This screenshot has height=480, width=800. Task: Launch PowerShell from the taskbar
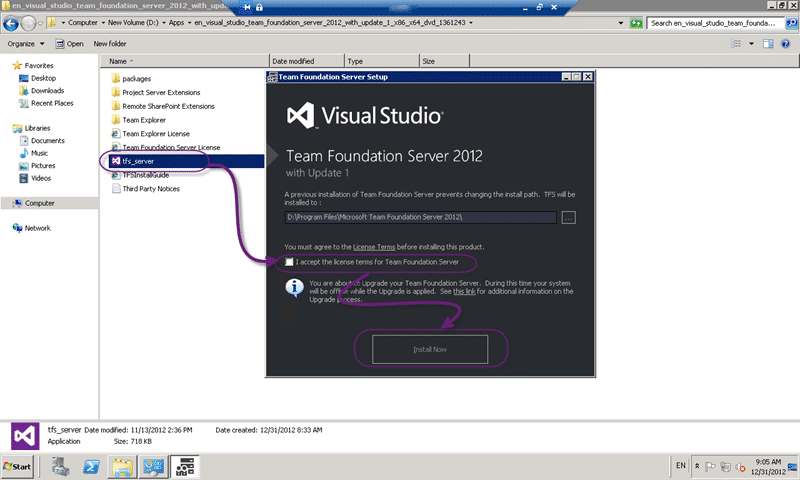[92, 467]
